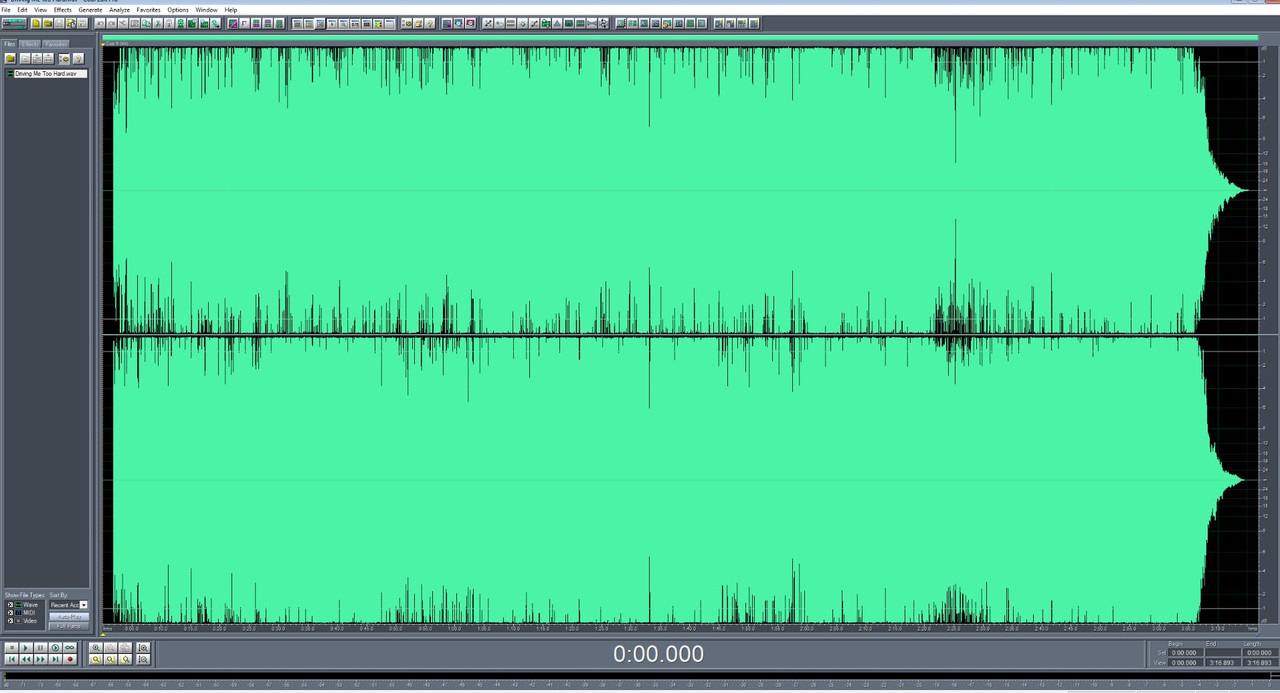
Task: Open the Edit menu
Action: pyautogui.click(x=22, y=10)
